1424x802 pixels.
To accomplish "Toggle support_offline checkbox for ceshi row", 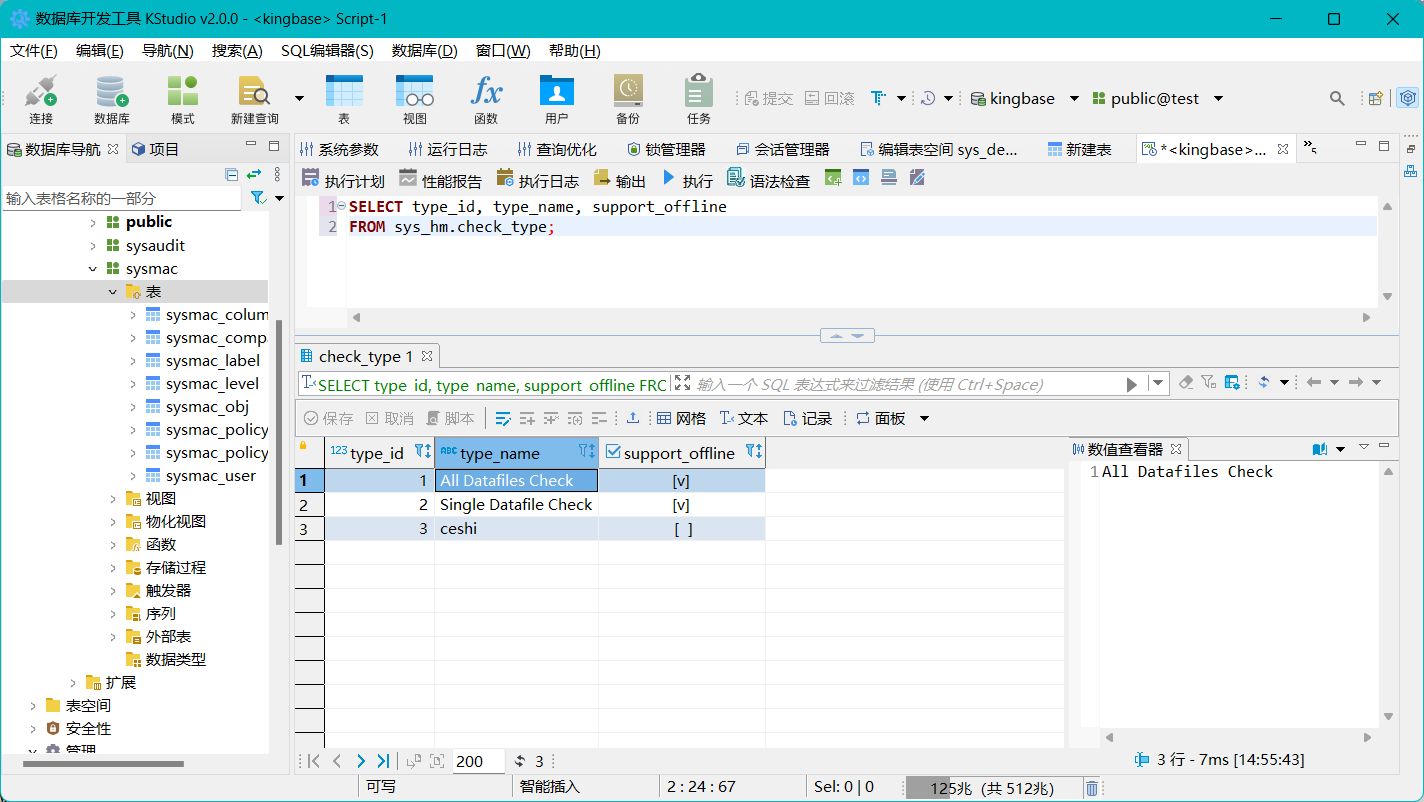I will (x=682, y=529).
